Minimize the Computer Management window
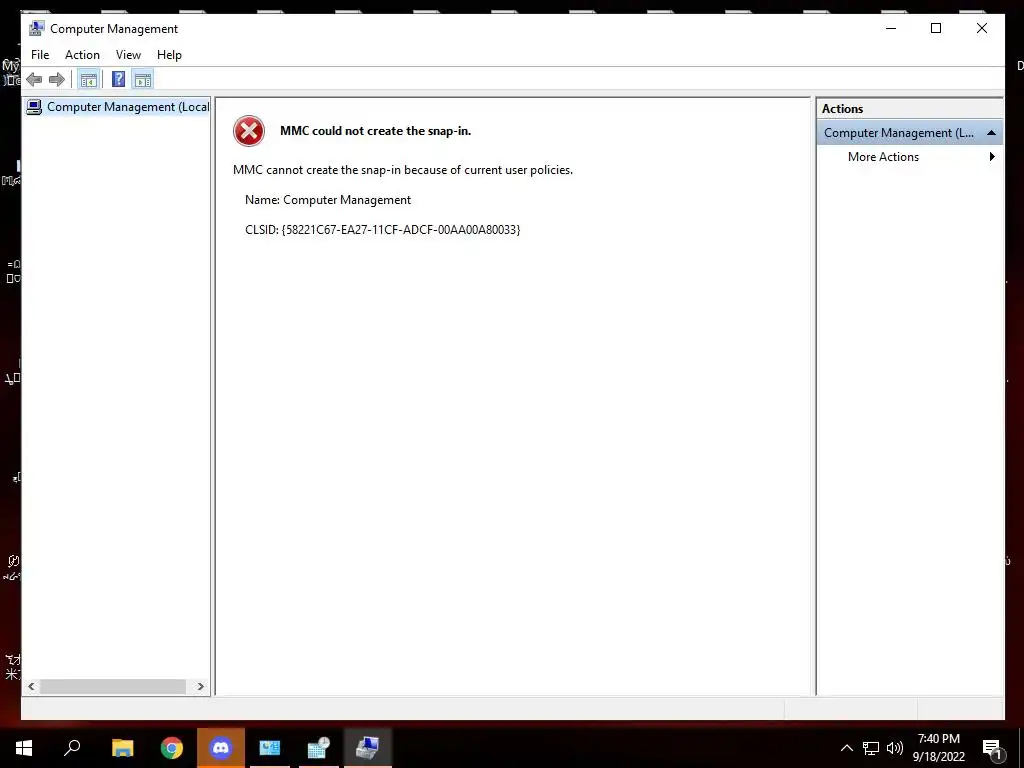The width and height of the screenshot is (1024, 768). pyautogui.click(x=891, y=28)
